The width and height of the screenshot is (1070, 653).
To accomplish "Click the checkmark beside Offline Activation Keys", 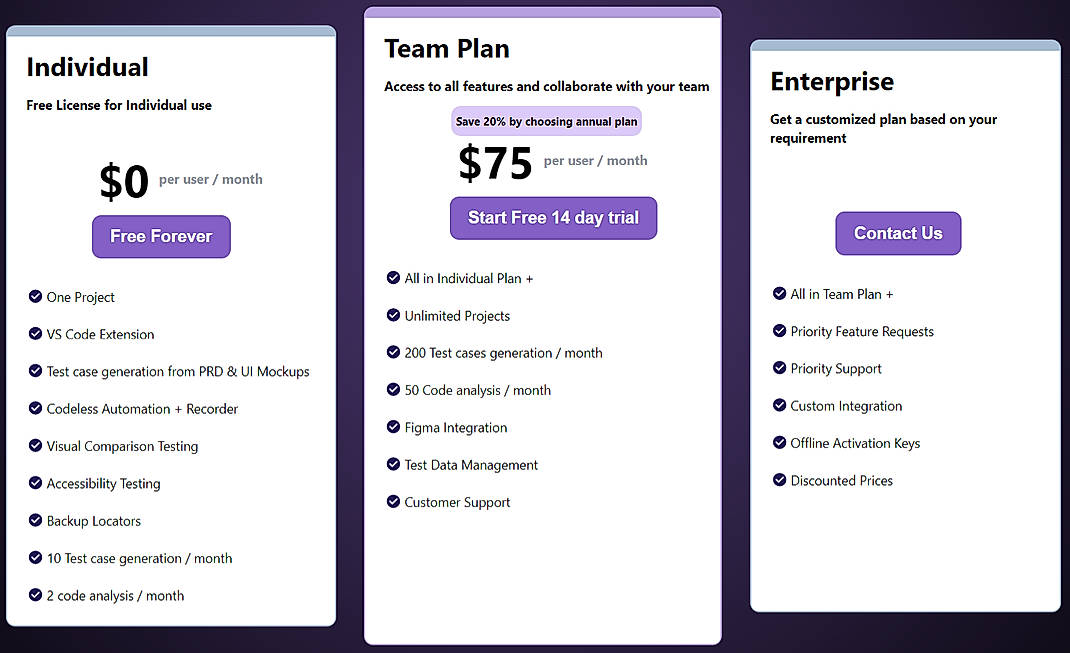I will (x=779, y=443).
